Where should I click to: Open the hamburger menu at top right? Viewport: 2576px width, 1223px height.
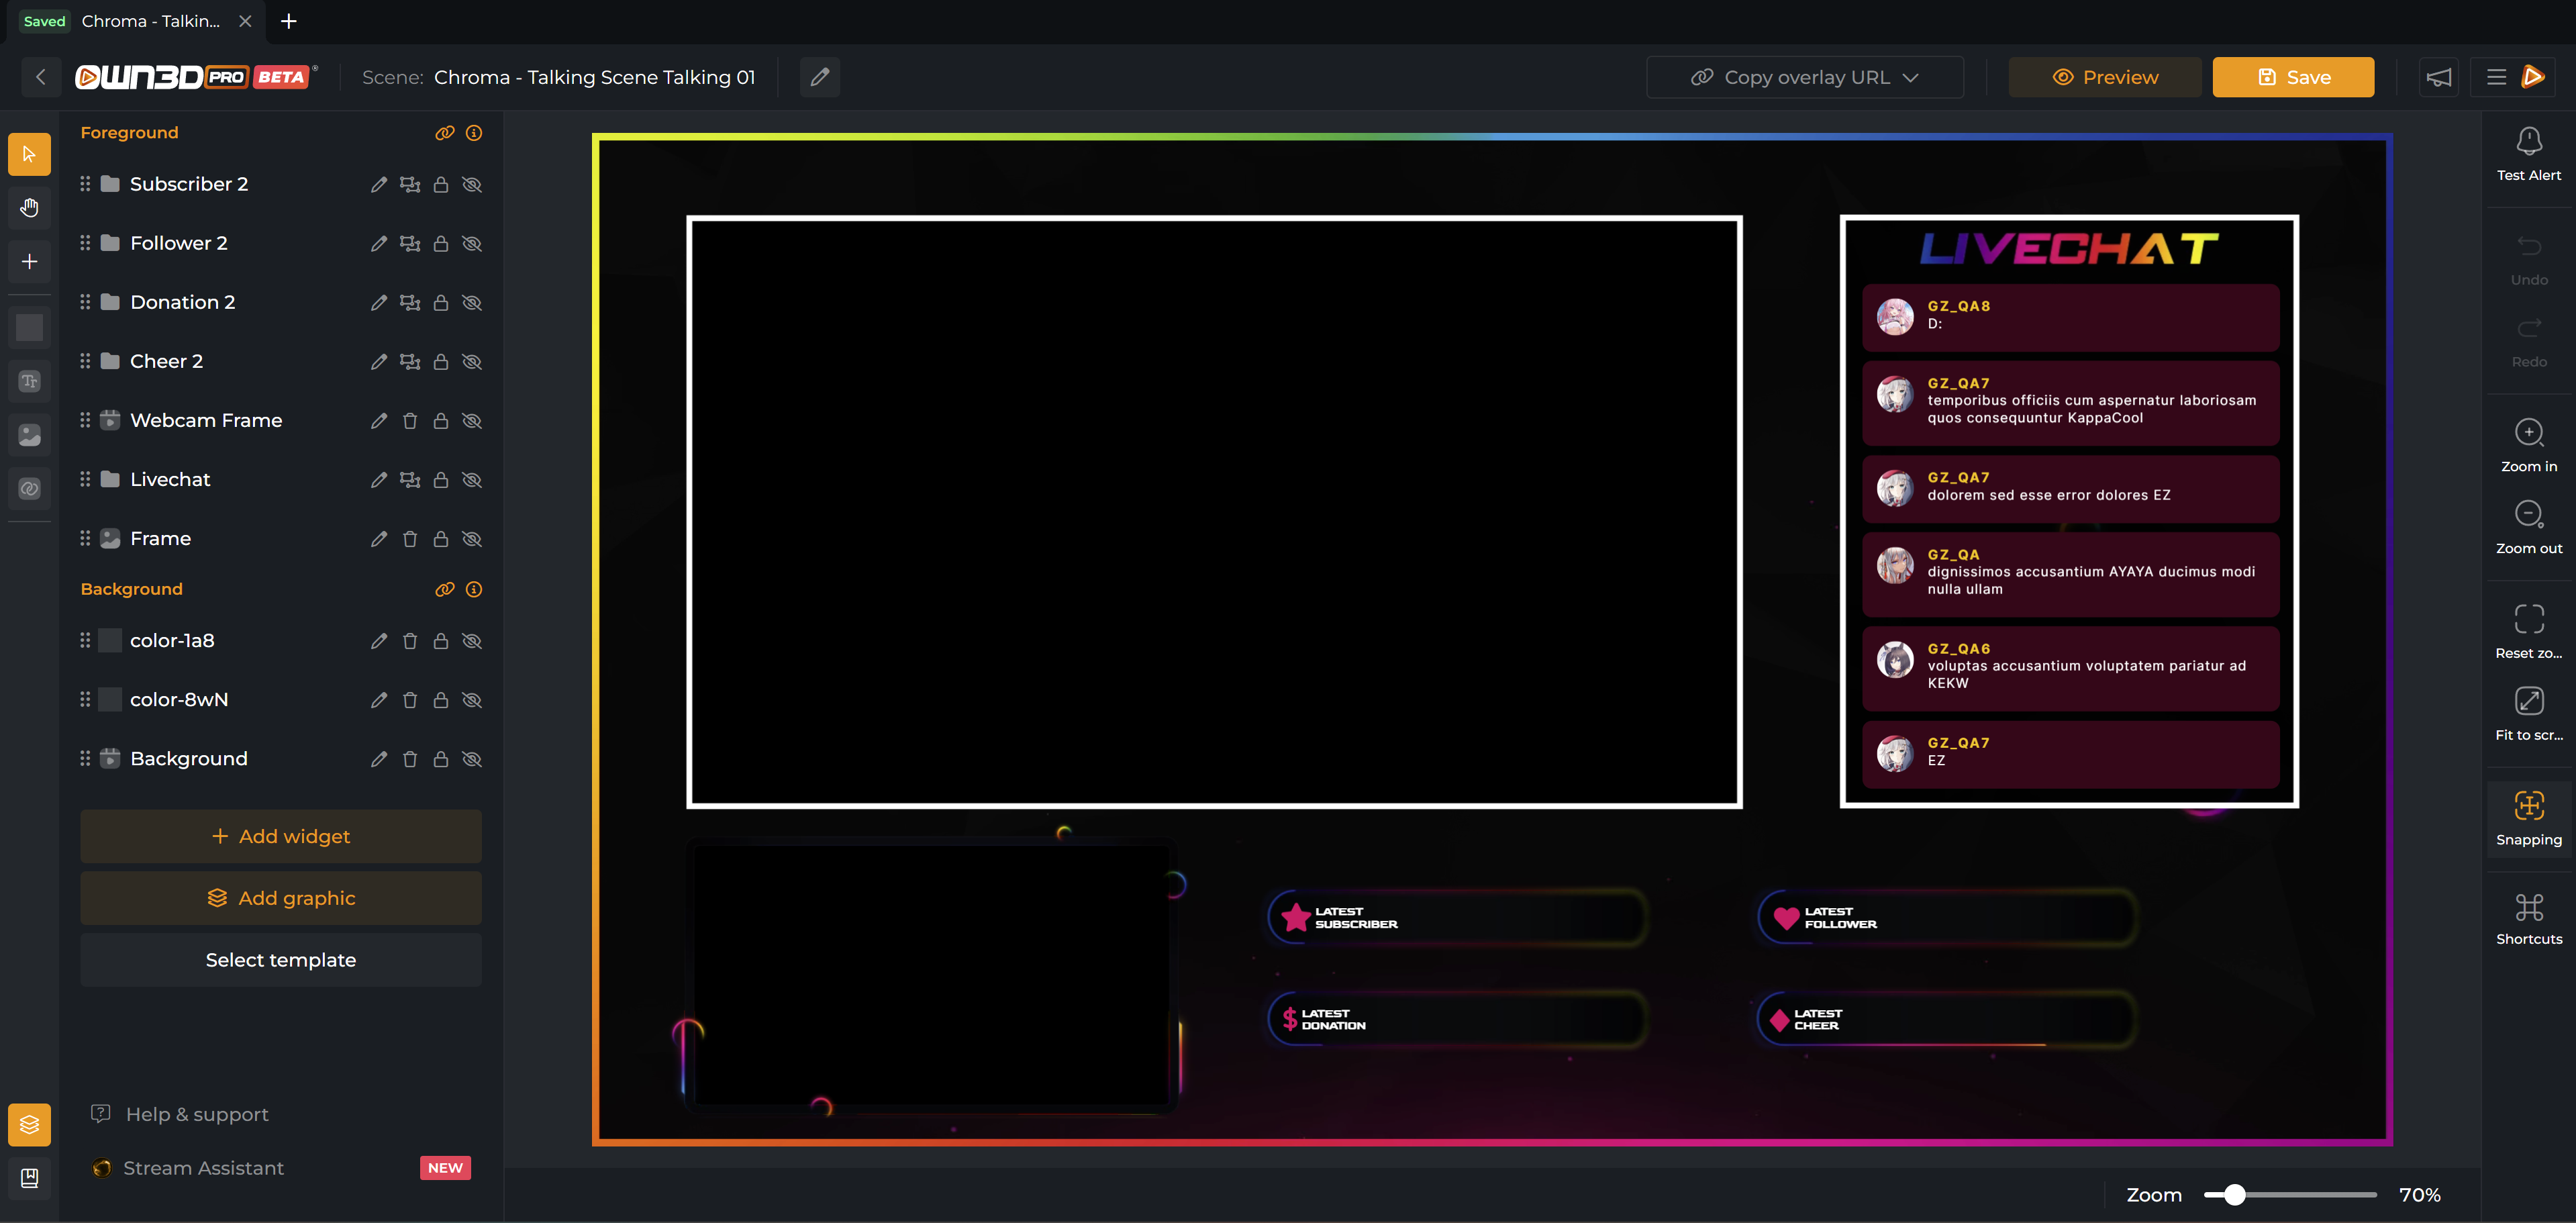(x=2496, y=77)
